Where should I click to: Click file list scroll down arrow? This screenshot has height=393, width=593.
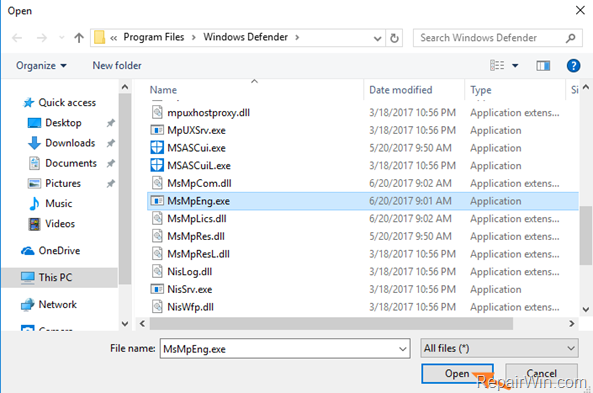[586, 309]
